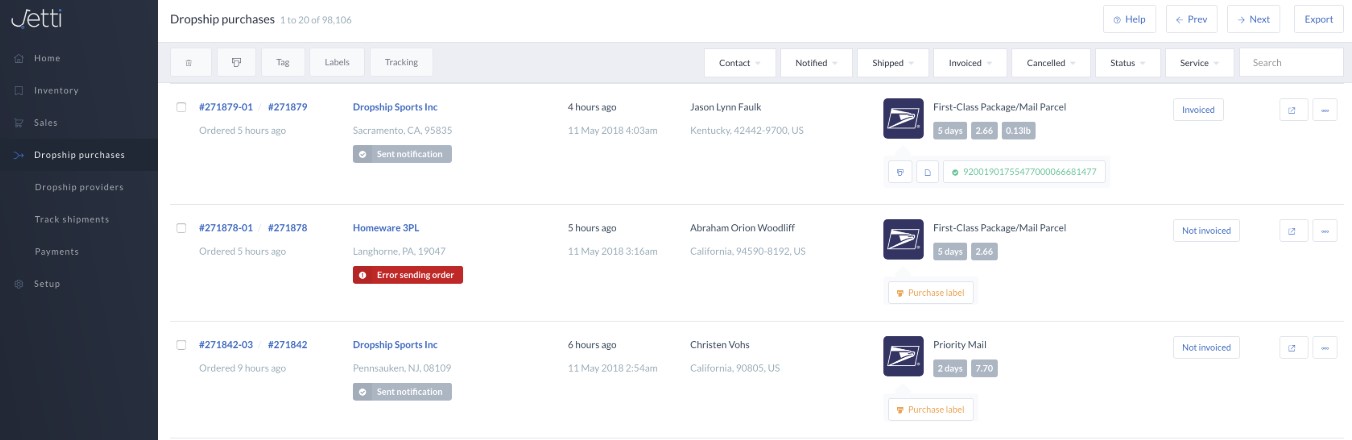The image size is (1352, 440).
Task: Click Purchase label for Homeware 3PL order
Action: (x=930, y=293)
